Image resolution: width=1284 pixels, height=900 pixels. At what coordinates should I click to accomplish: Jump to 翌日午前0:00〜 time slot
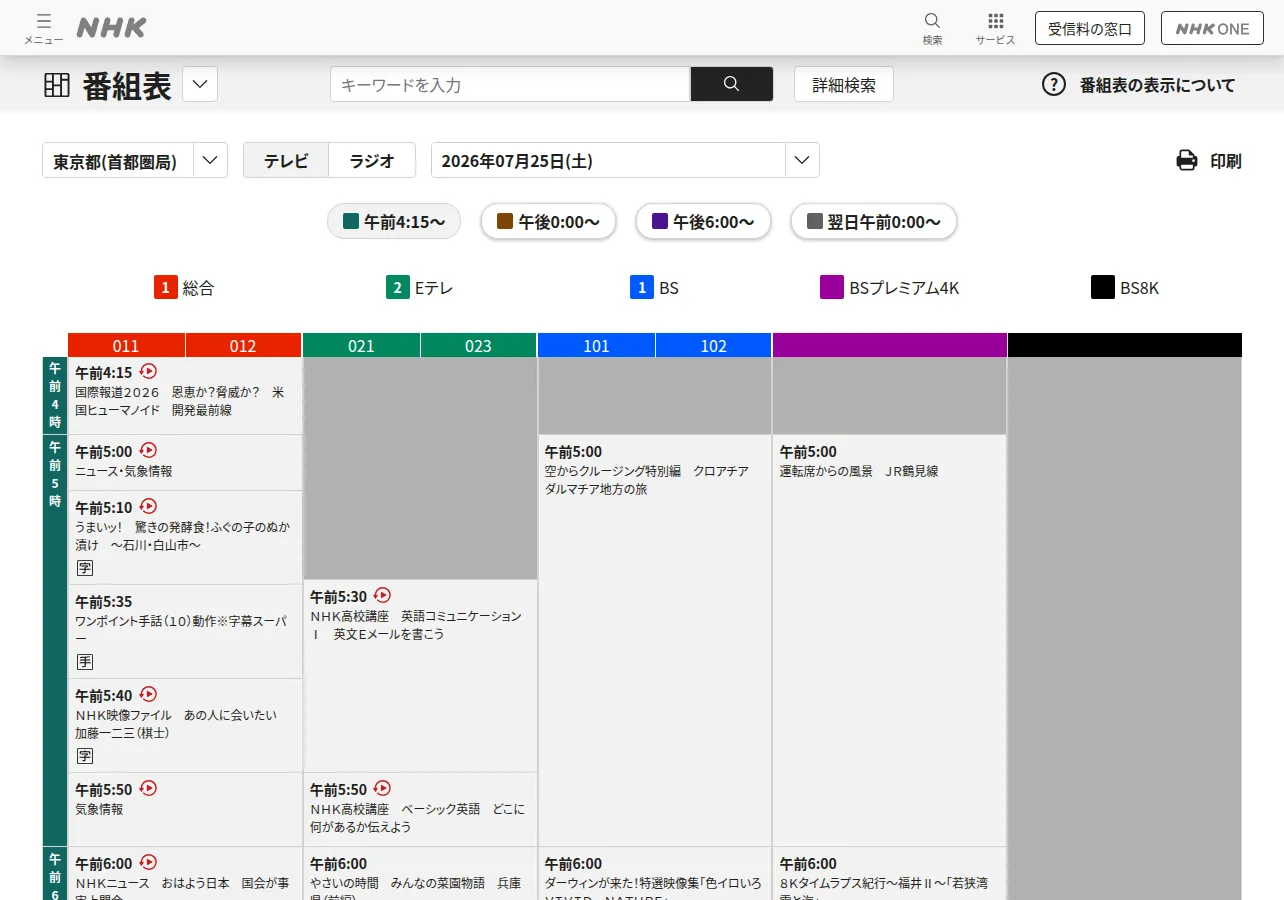tap(873, 221)
